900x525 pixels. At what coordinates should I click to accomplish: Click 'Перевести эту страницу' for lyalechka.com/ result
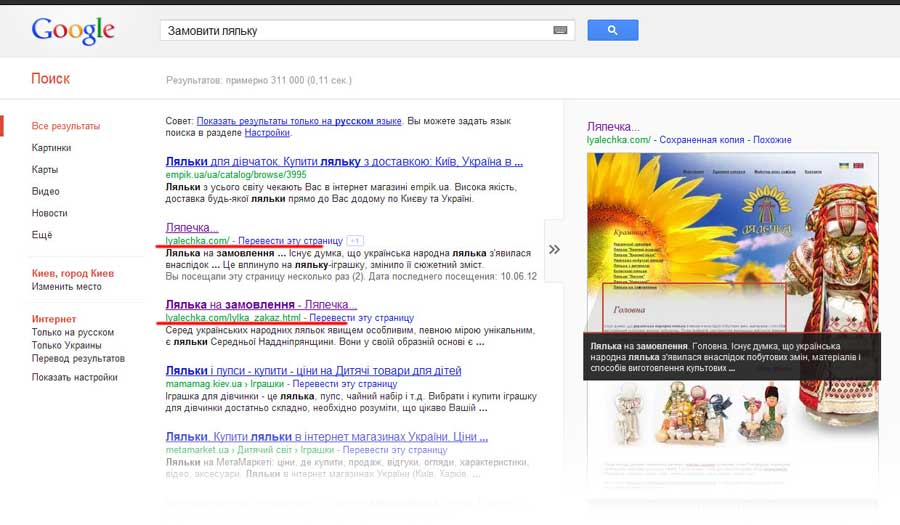pyautogui.click(x=290, y=240)
